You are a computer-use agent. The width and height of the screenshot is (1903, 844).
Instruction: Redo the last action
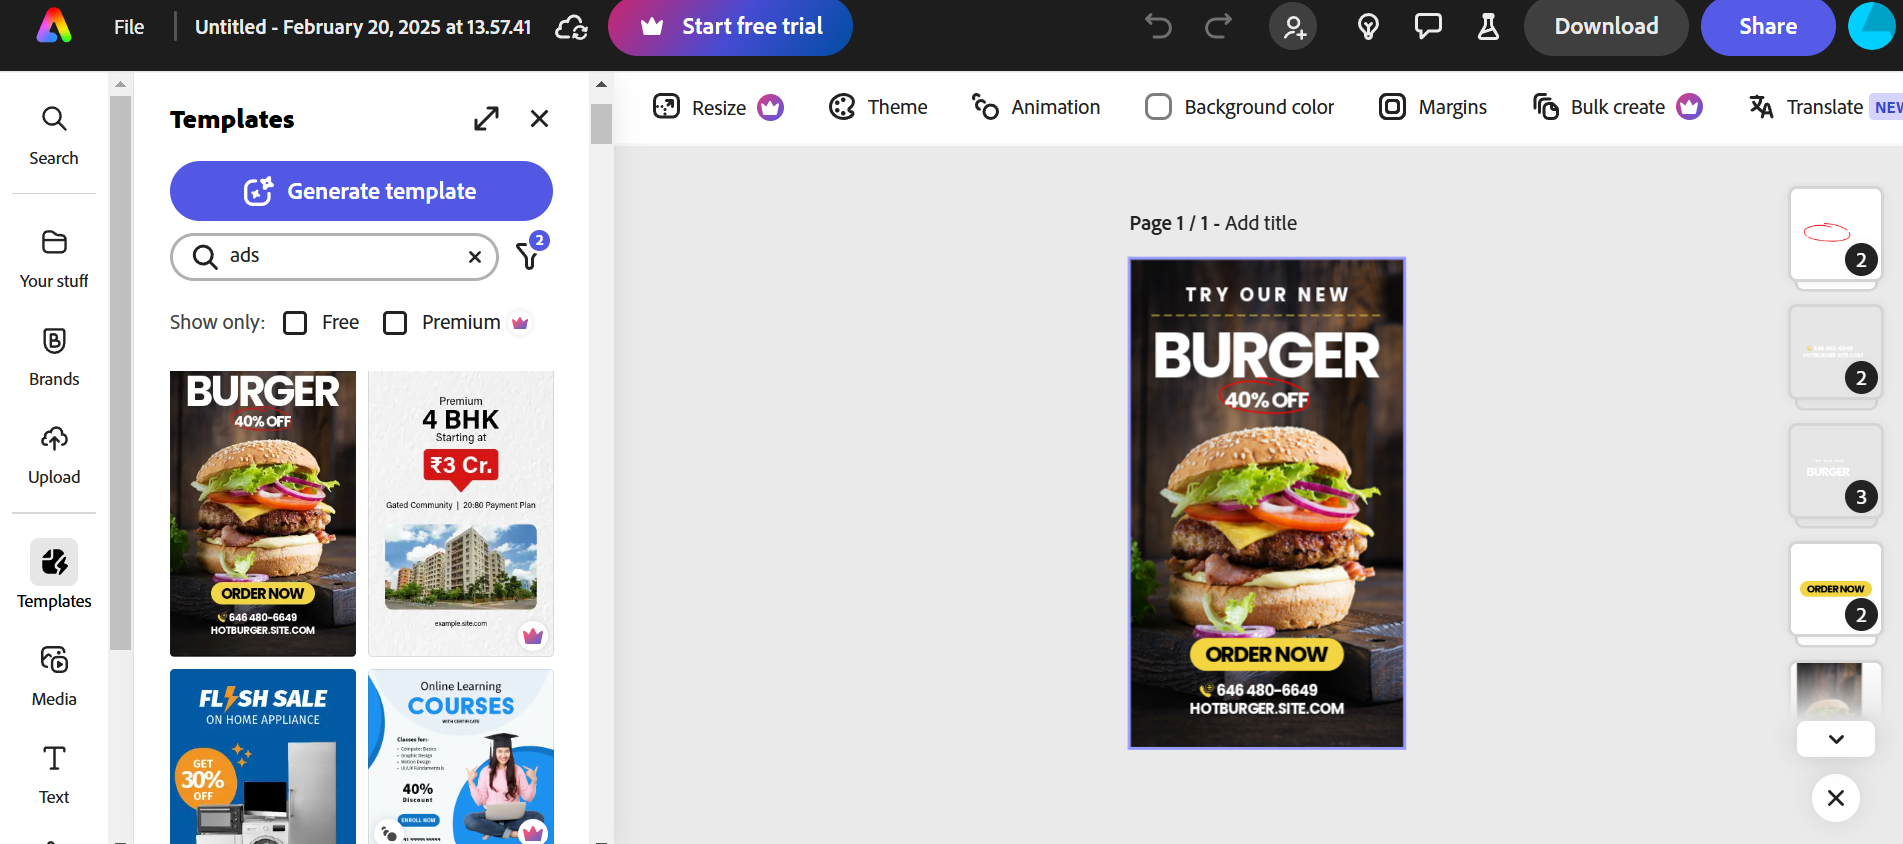pyautogui.click(x=1218, y=27)
